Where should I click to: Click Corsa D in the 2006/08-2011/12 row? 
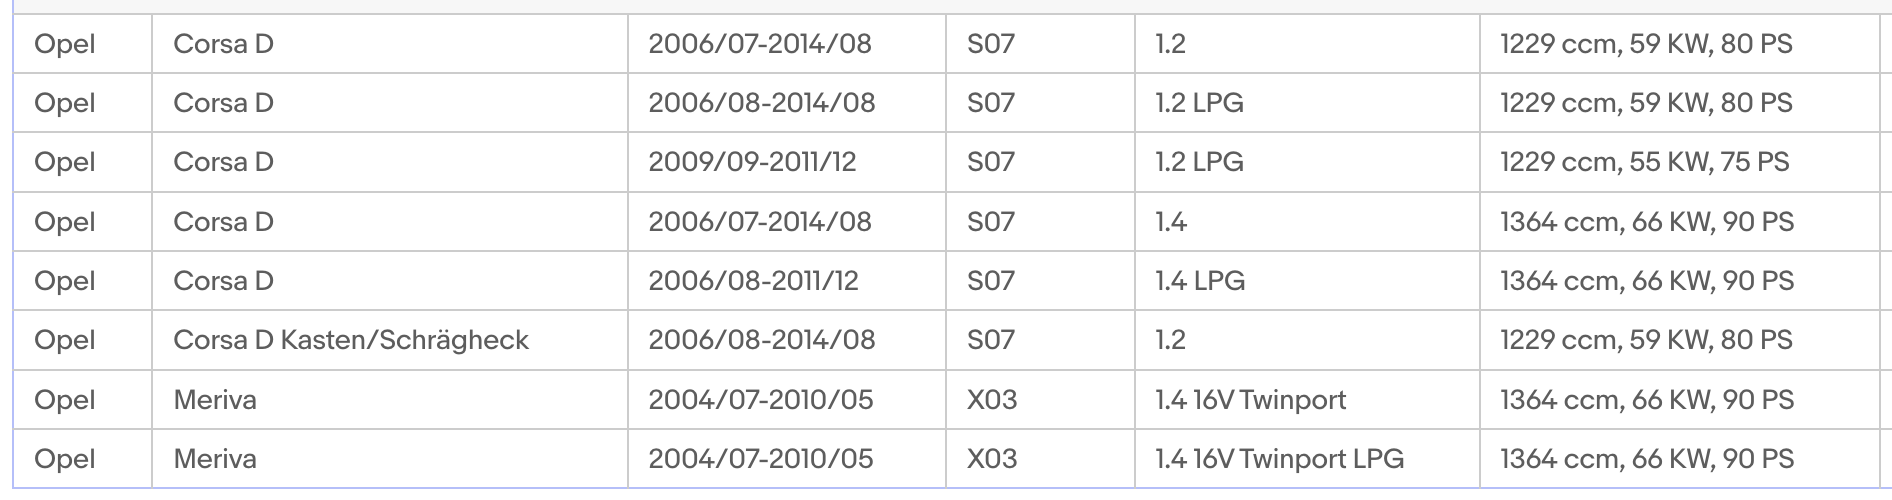tap(223, 281)
